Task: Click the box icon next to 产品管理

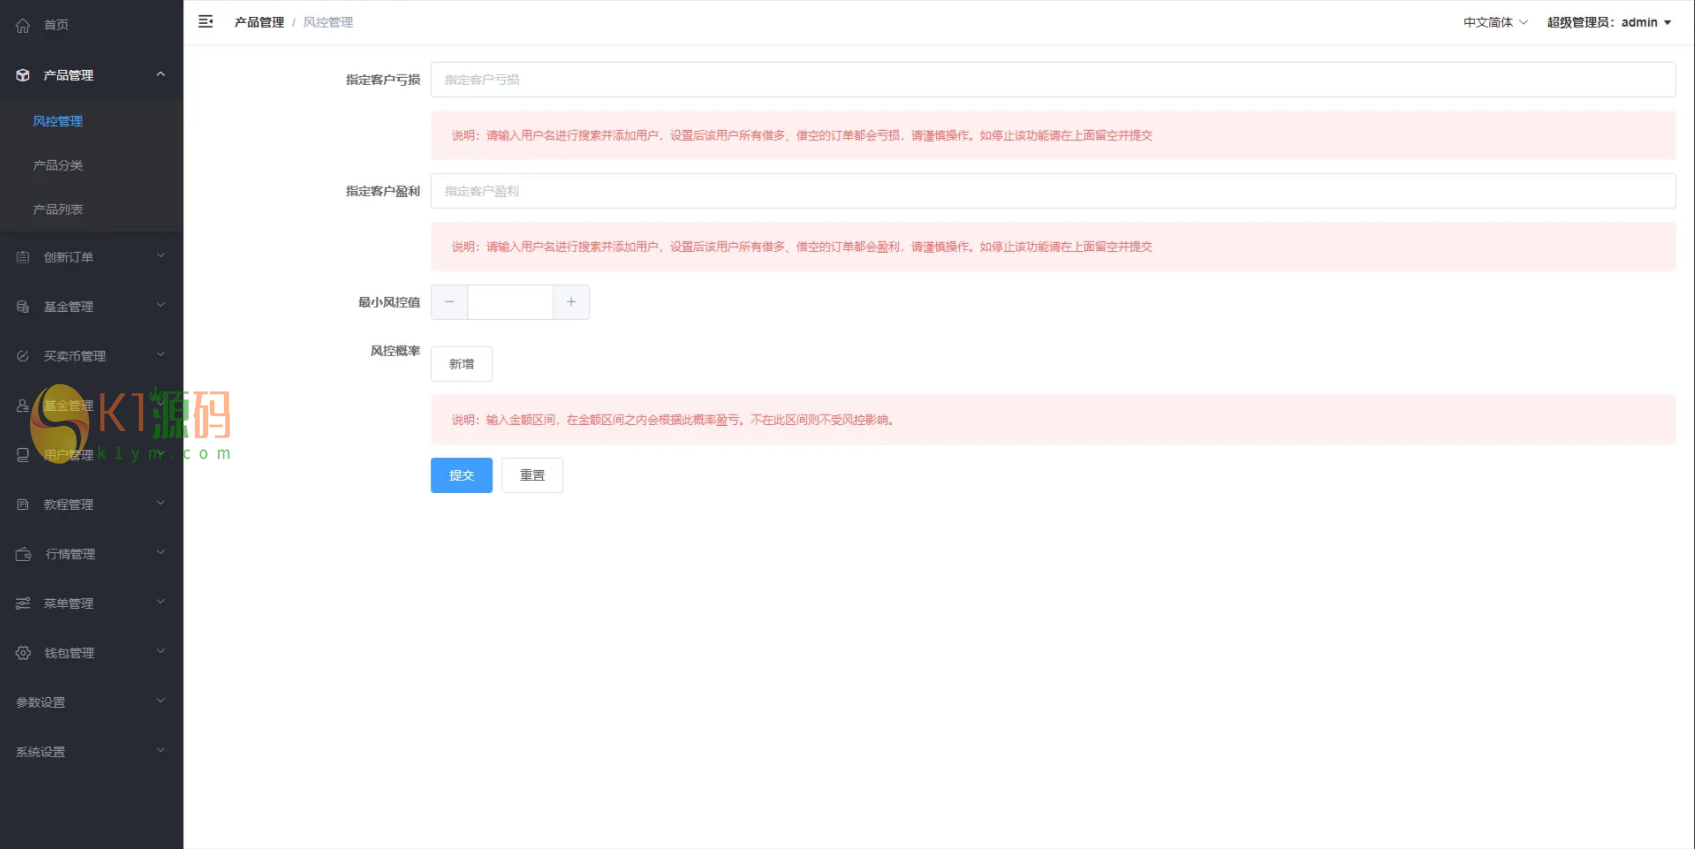Action: pos(23,75)
